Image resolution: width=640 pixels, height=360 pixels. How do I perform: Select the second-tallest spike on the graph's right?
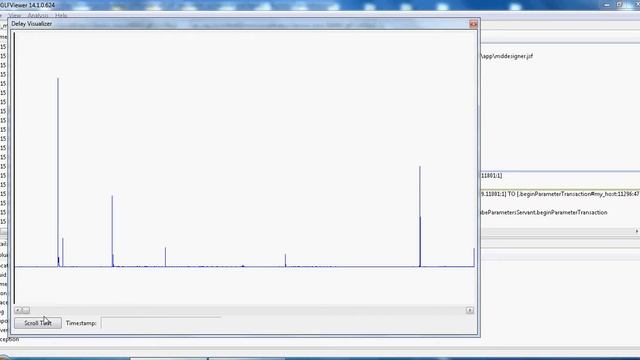[x=420, y=216]
